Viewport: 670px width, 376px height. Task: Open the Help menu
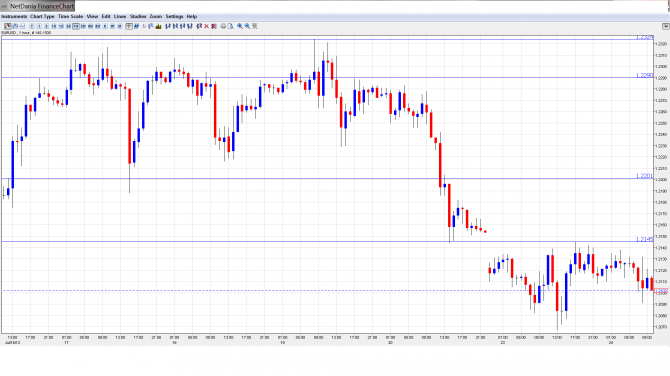pyautogui.click(x=192, y=16)
